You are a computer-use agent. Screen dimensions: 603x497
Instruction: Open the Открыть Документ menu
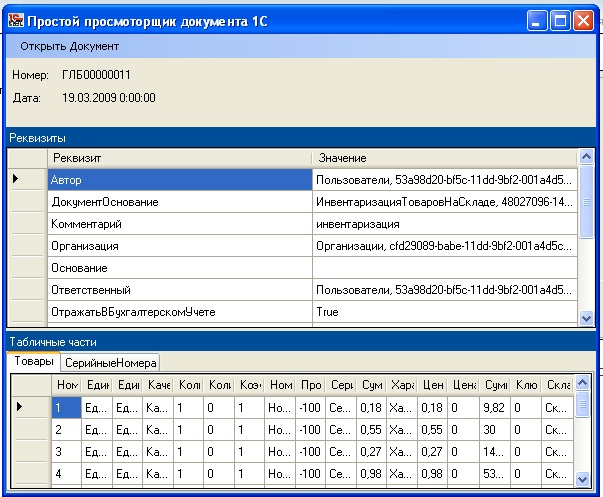point(70,46)
